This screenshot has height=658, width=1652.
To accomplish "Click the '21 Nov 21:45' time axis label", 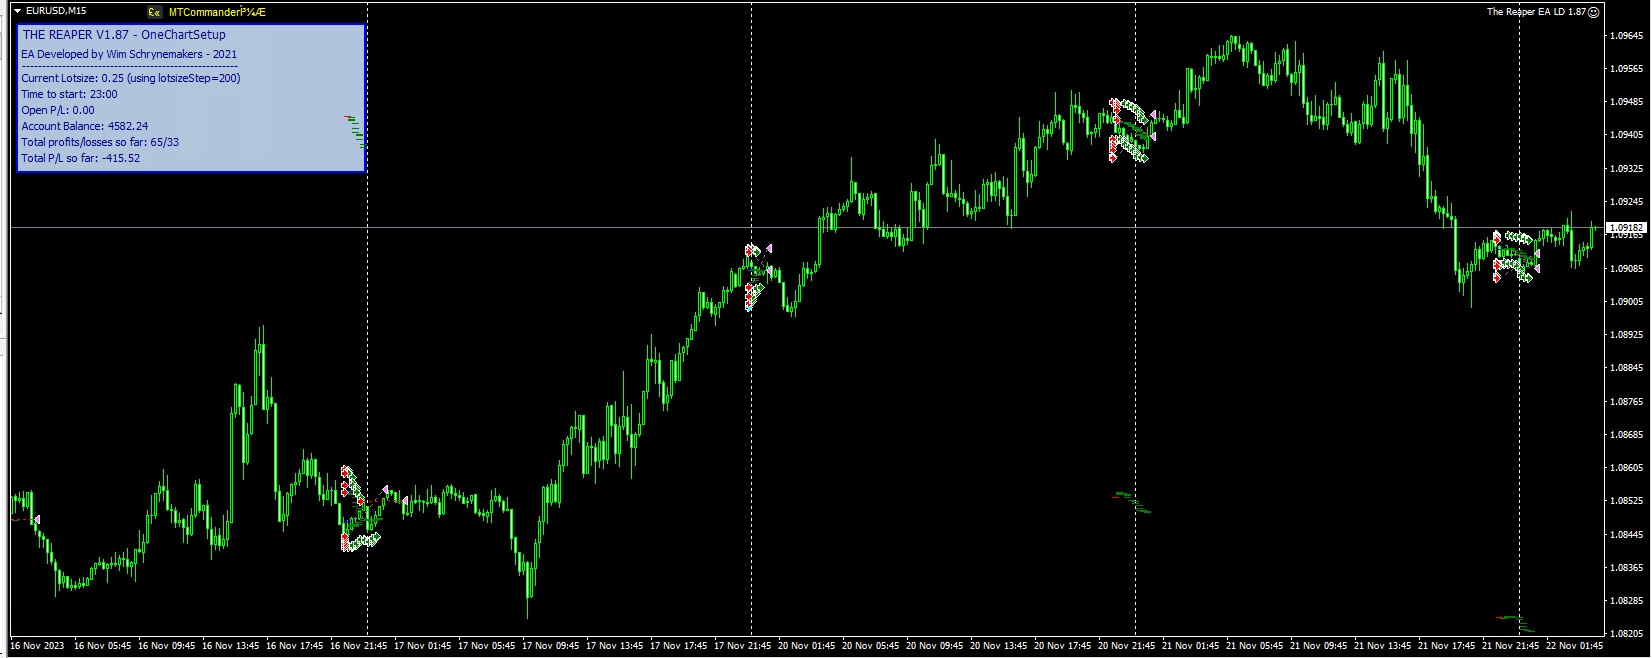I will coord(1510,645).
